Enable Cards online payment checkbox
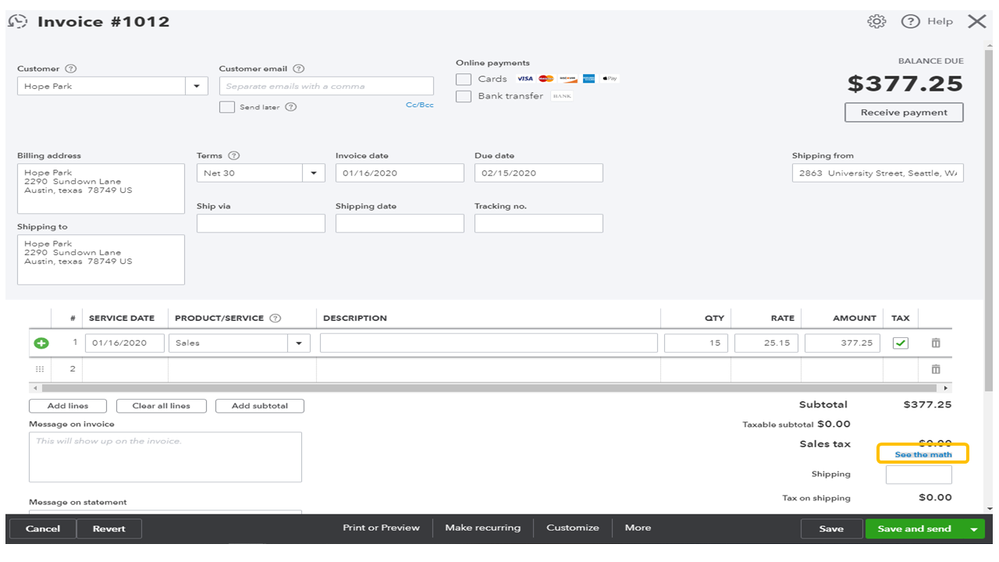Screen dimensions: 999x562 pyautogui.click(x=464, y=79)
